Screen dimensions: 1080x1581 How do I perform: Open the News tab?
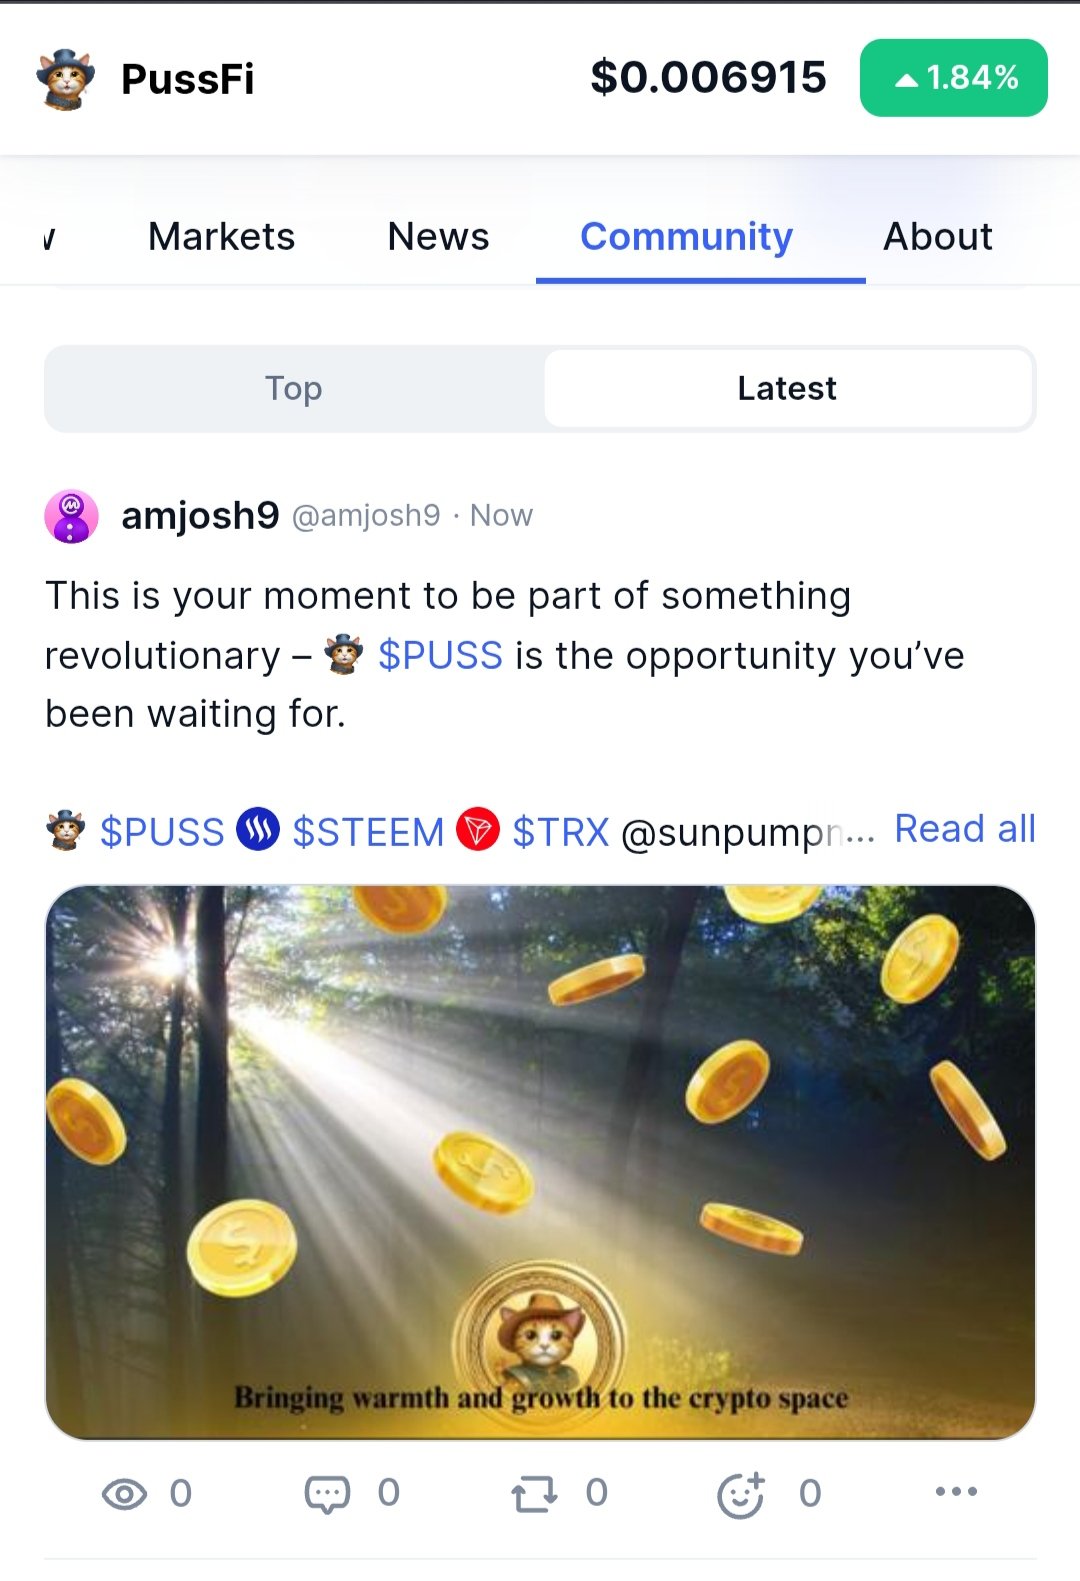pyautogui.click(x=438, y=237)
